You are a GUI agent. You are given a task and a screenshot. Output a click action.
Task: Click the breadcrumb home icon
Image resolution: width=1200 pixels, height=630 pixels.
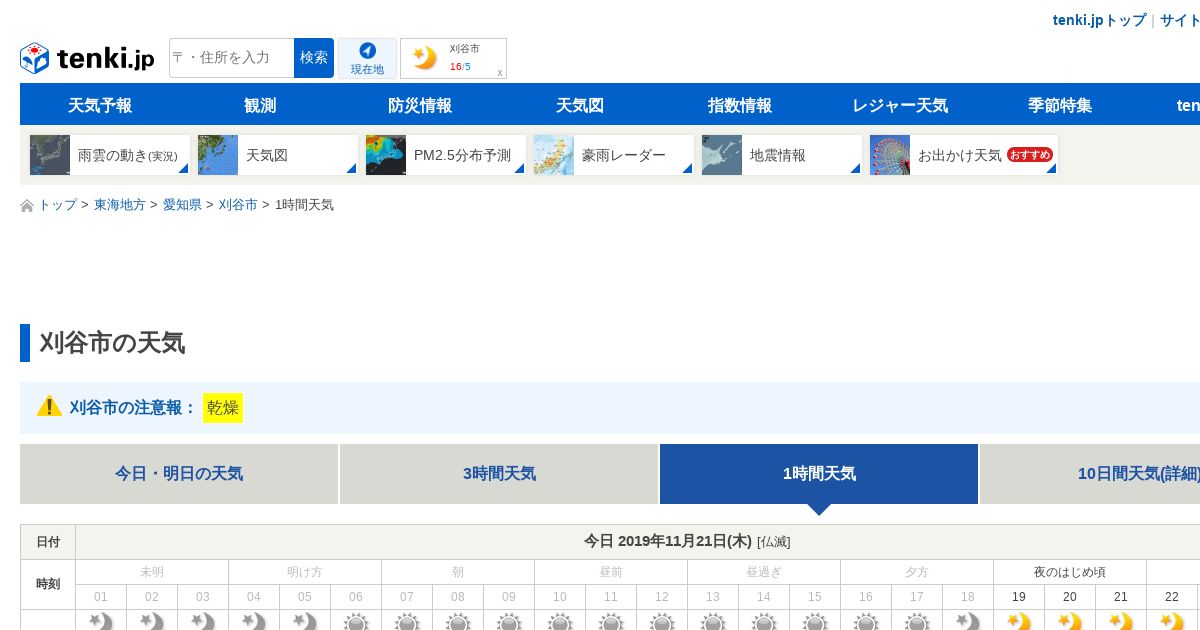pos(27,205)
